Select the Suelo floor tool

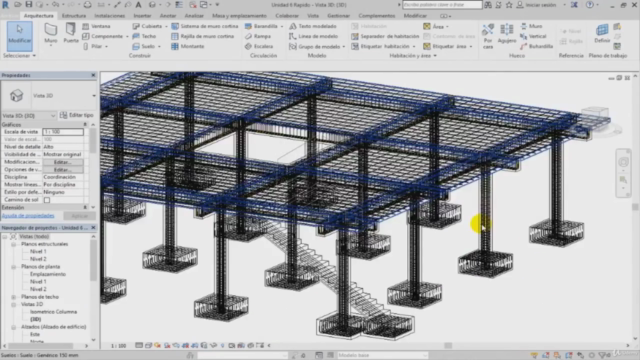144,47
